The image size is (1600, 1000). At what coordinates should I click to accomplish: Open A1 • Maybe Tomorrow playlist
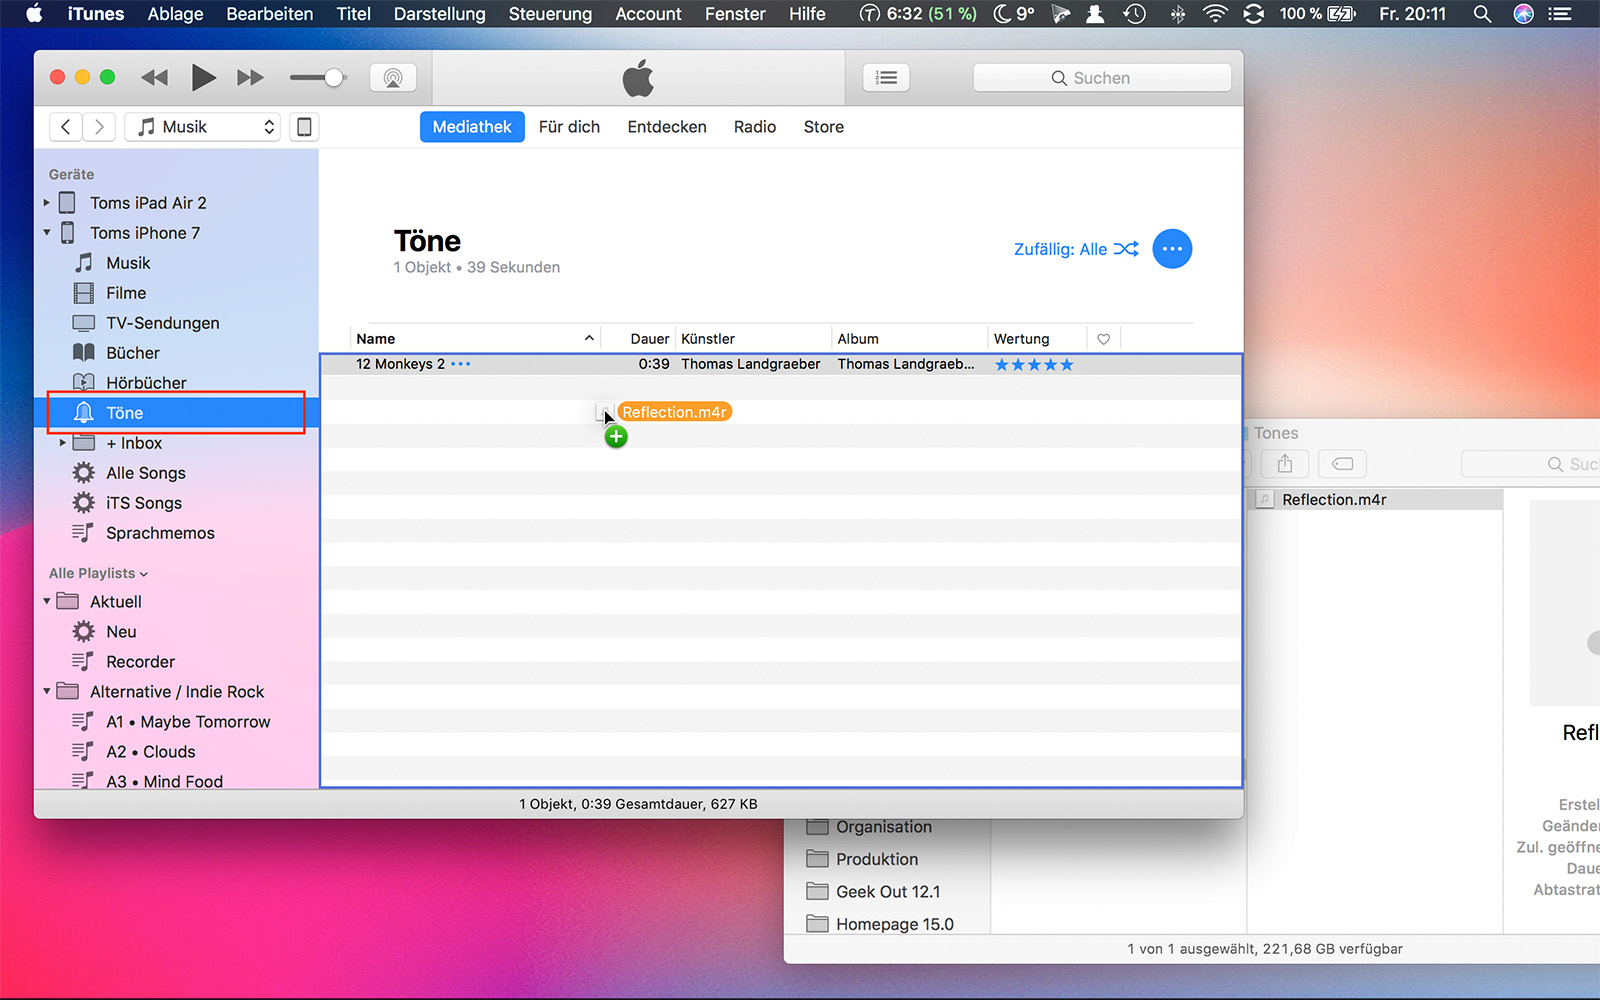(188, 722)
